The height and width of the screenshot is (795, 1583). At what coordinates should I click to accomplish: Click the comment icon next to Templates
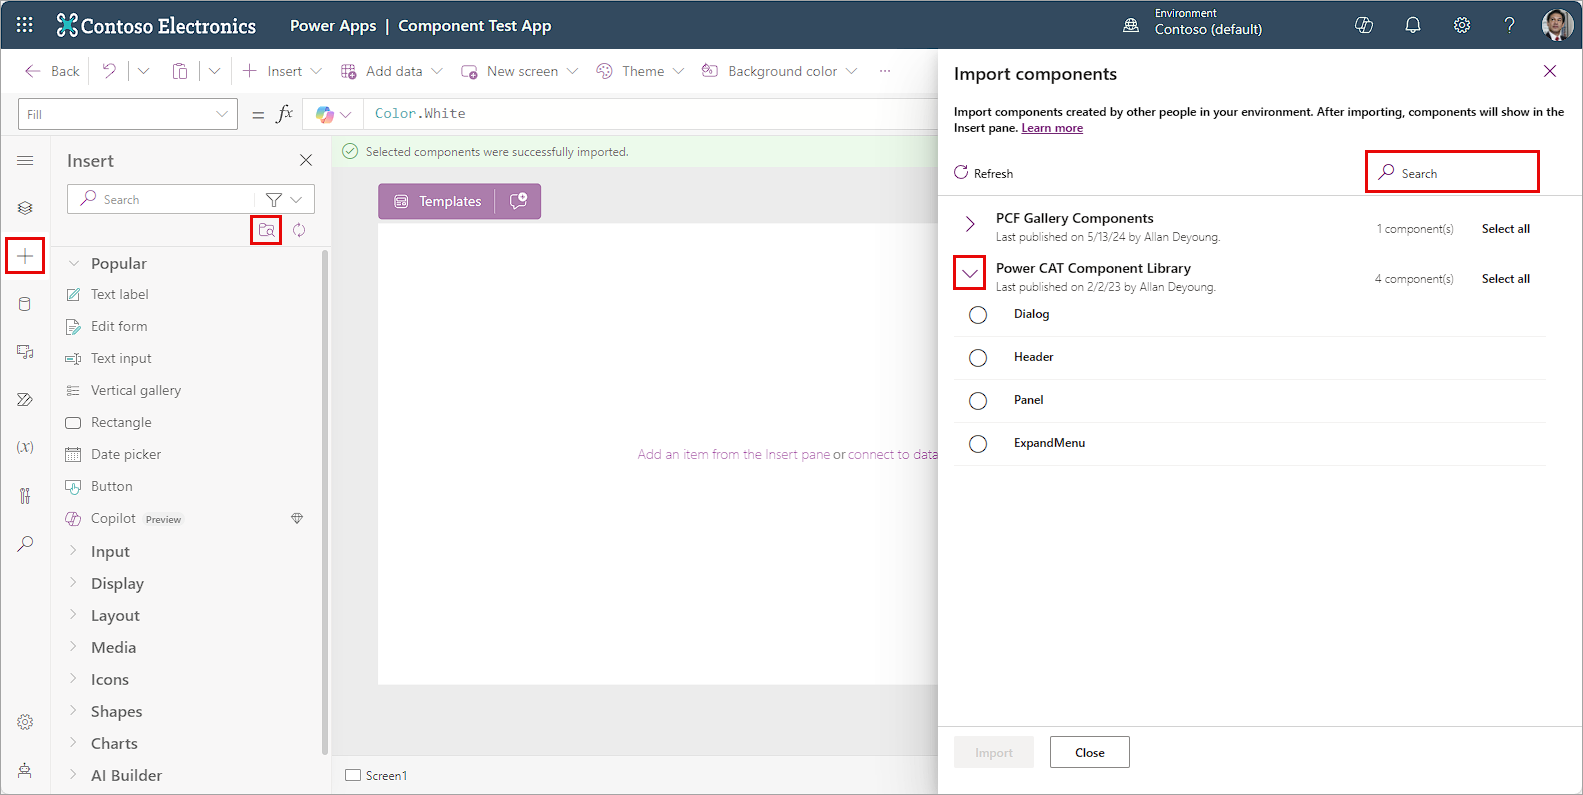pyautogui.click(x=518, y=201)
